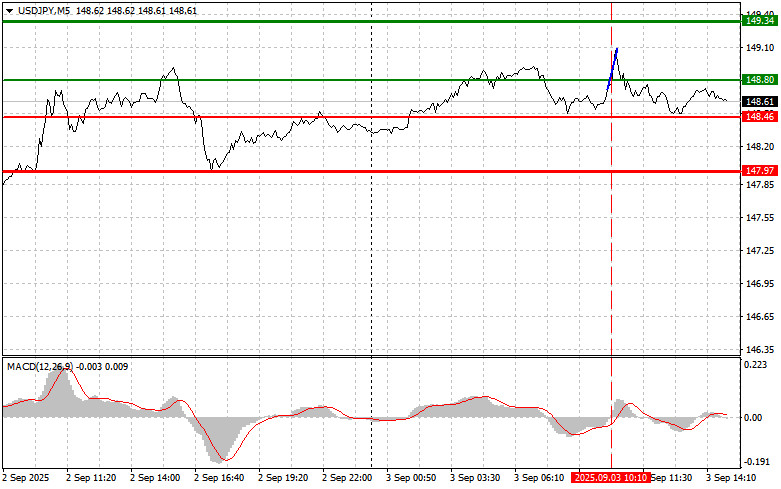
Task: Click the chart menu triangle beside USDJPY,M5
Action: click(9, 11)
